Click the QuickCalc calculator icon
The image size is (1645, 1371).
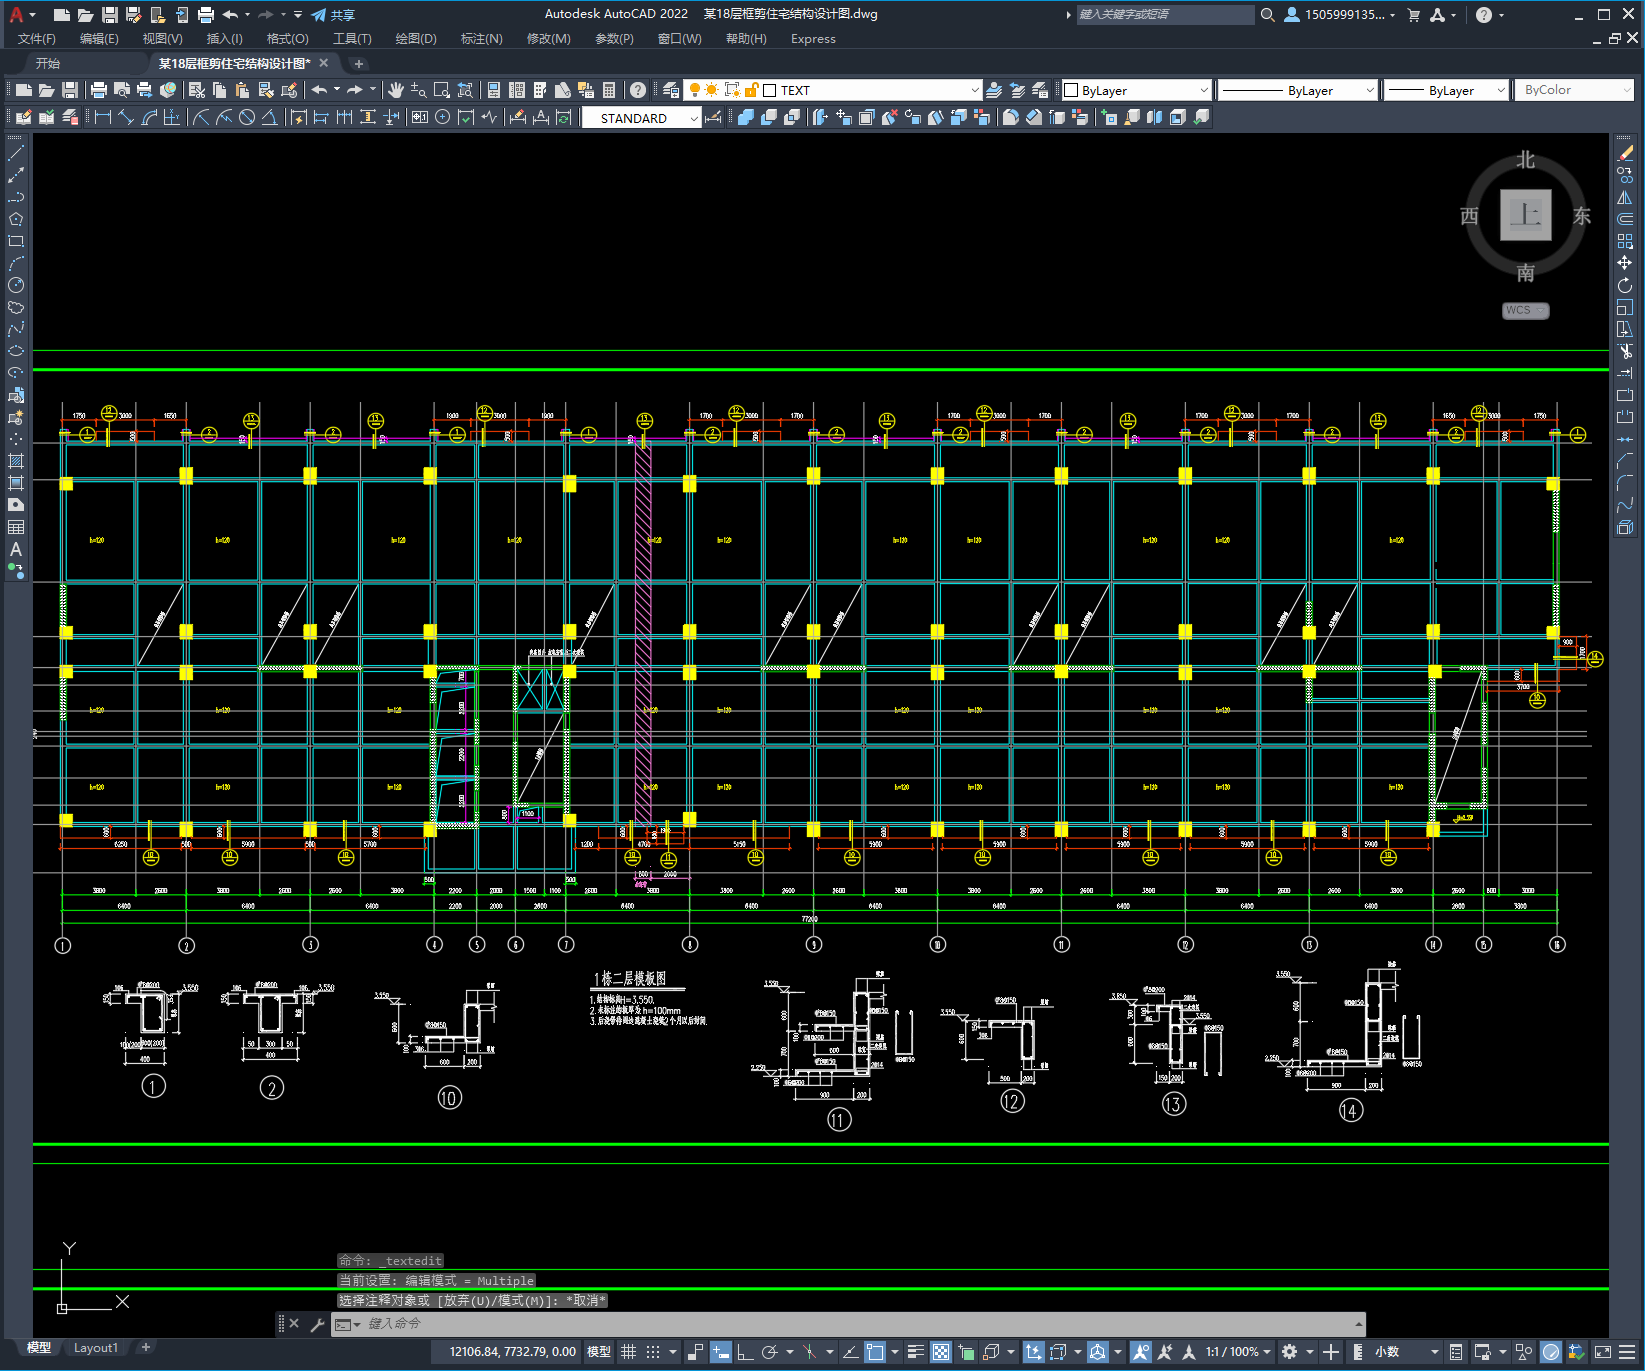point(609,90)
